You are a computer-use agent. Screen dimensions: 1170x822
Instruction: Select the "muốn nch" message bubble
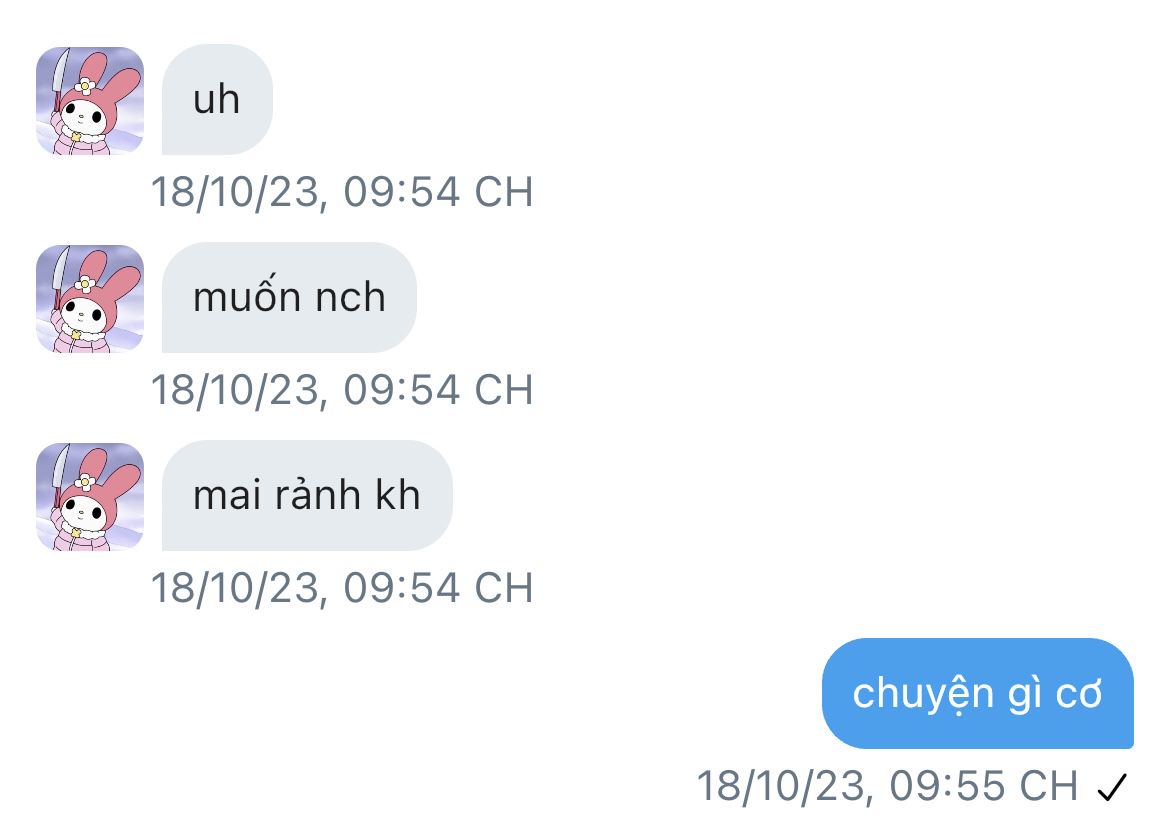tap(289, 297)
